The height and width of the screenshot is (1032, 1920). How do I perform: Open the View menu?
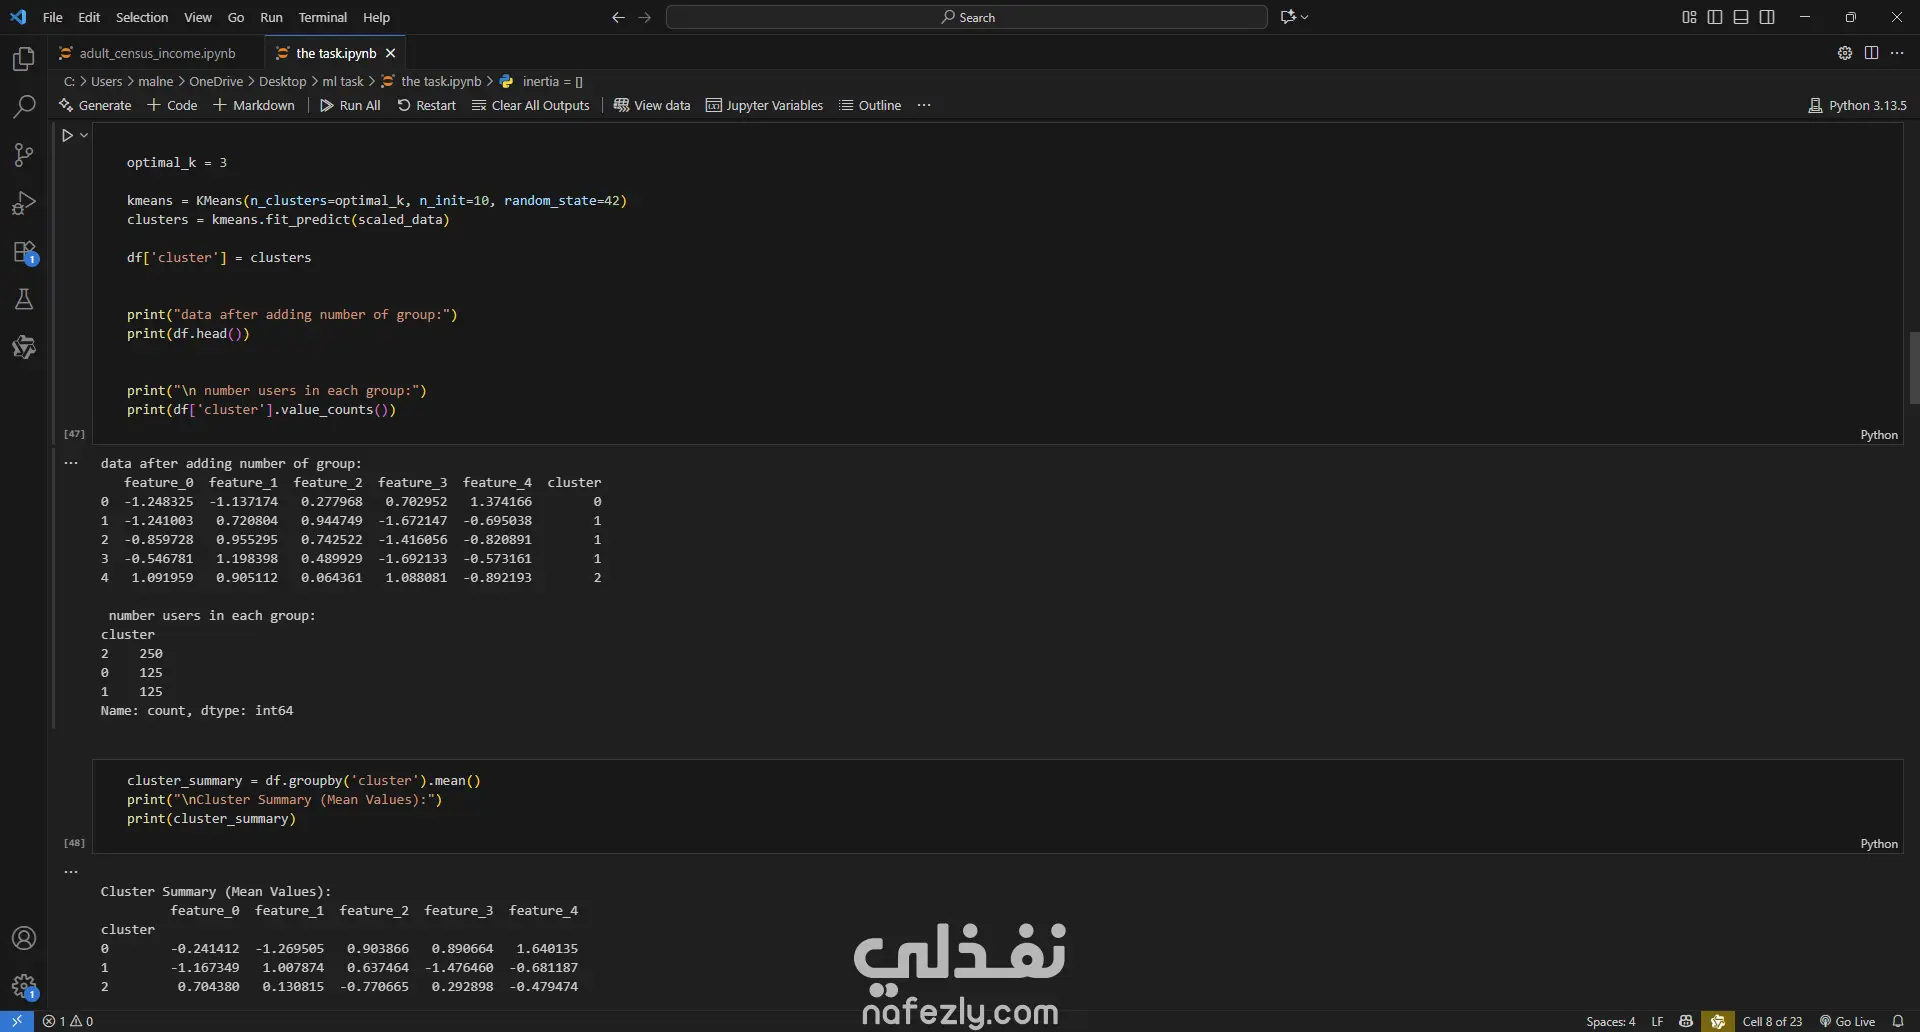198,17
